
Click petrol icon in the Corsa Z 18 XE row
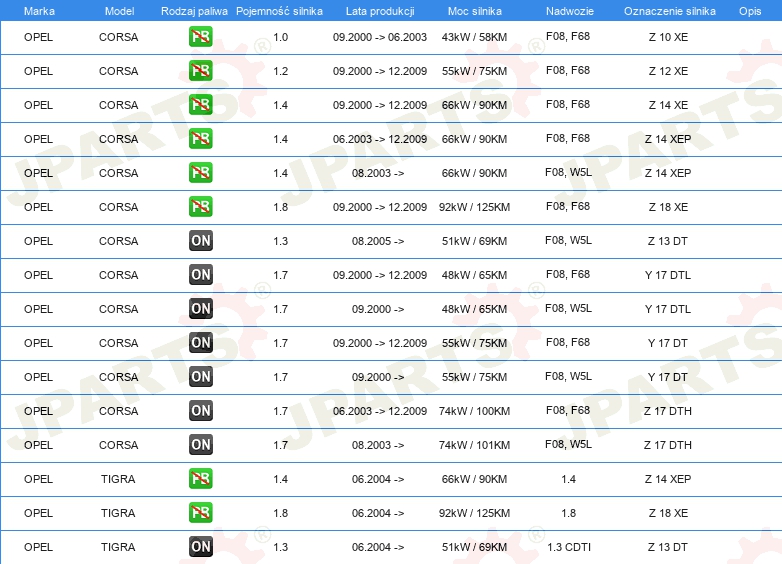pyautogui.click(x=200, y=206)
